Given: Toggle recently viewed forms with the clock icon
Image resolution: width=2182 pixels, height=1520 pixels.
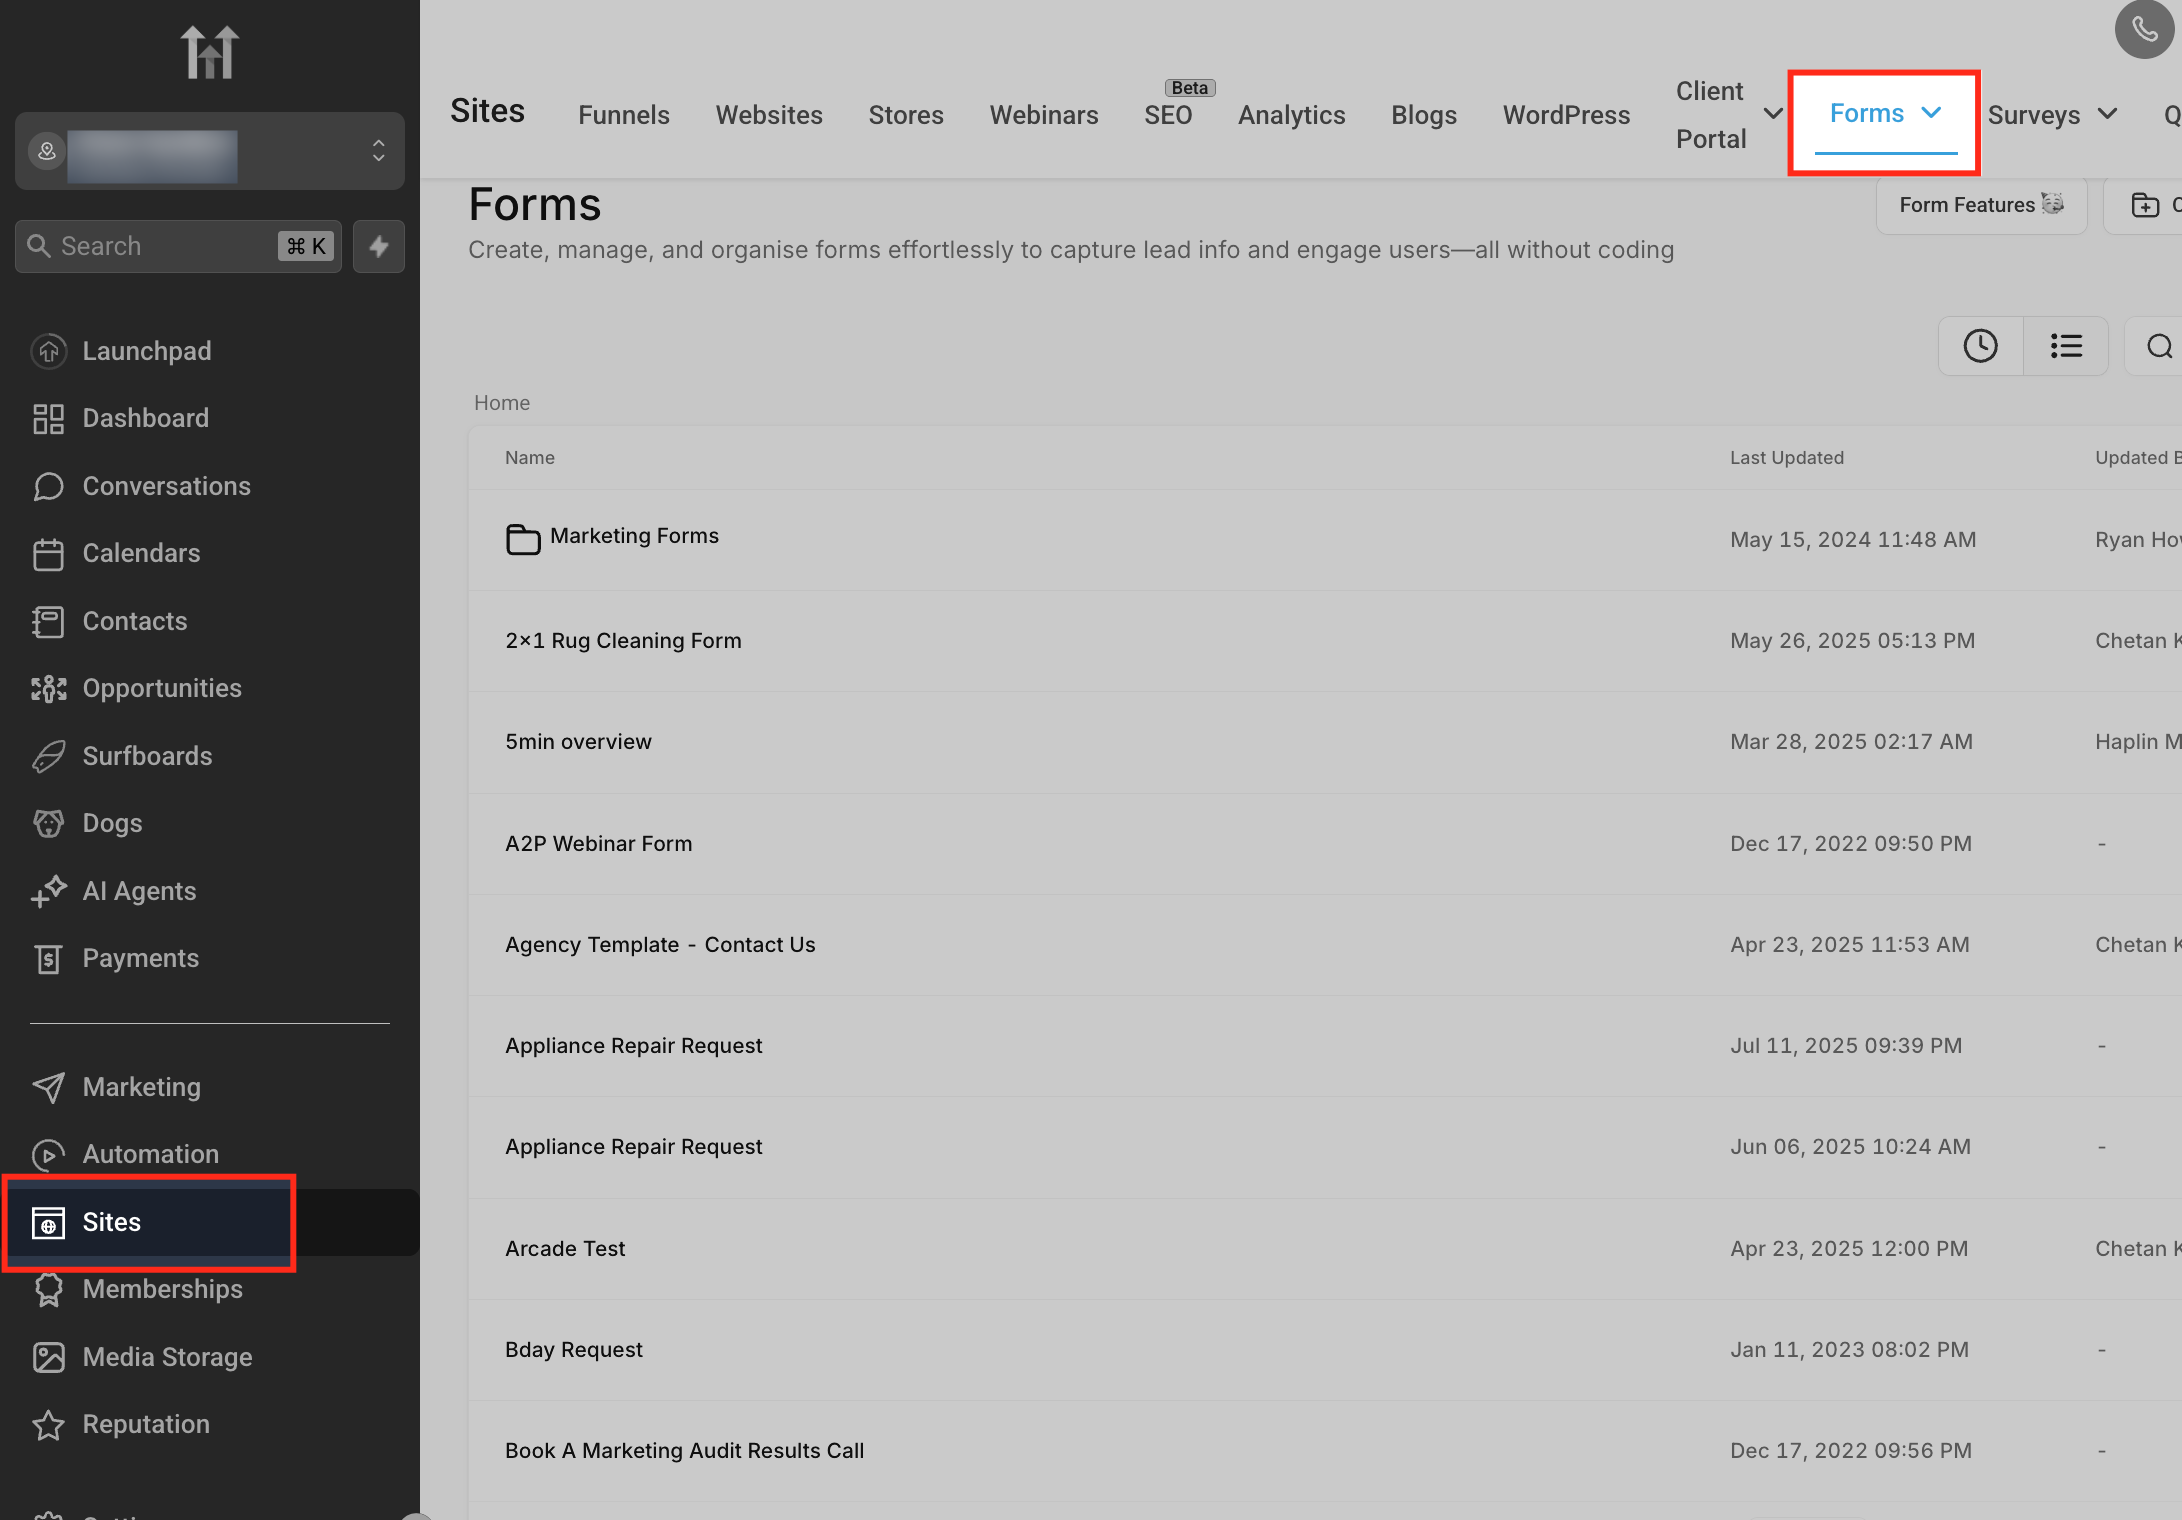Looking at the screenshot, I should (1980, 345).
